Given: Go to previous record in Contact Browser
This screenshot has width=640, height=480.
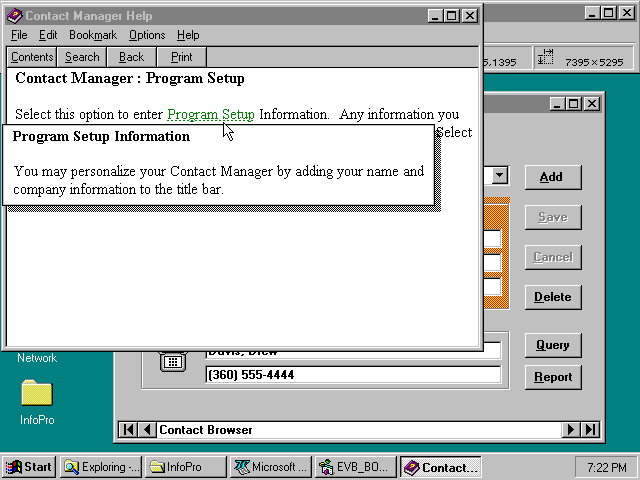Looking at the screenshot, I should coord(147,430).
